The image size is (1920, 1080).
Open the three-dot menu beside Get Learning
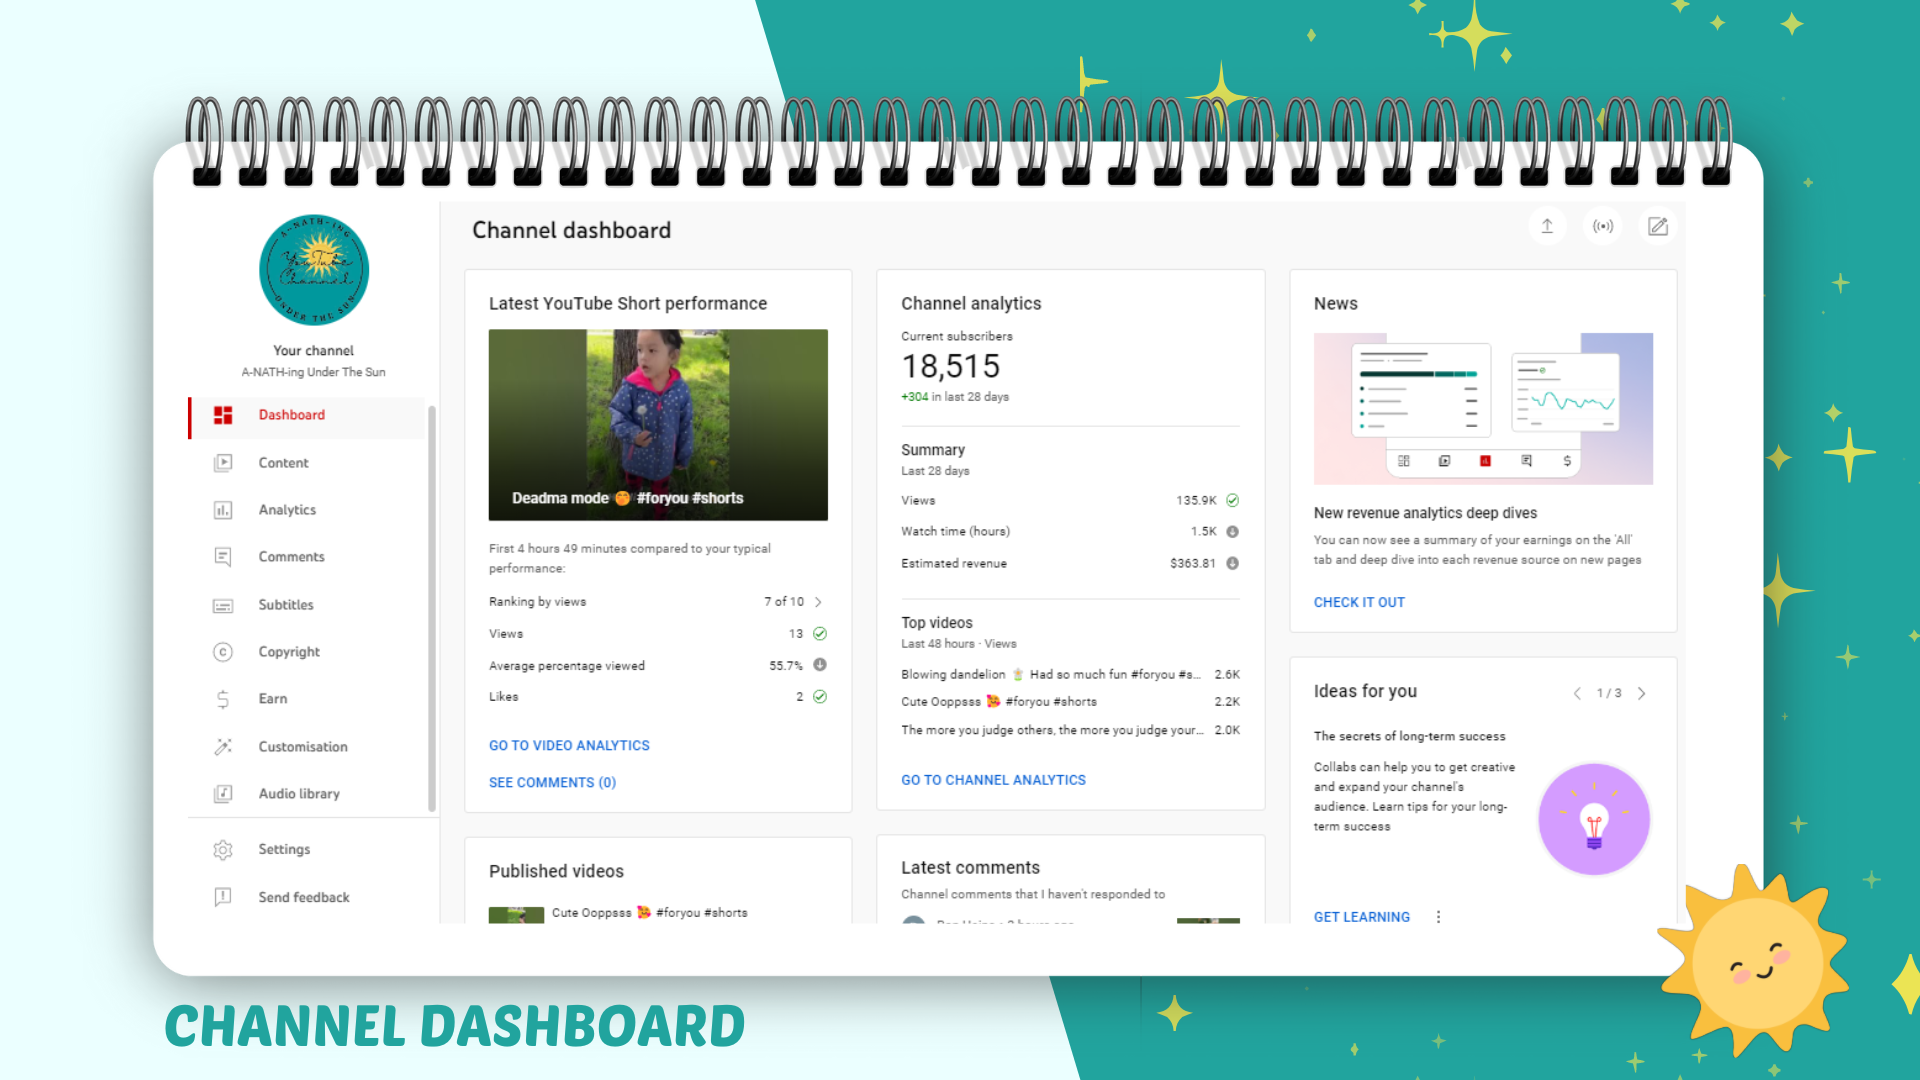click(1438, 917)
